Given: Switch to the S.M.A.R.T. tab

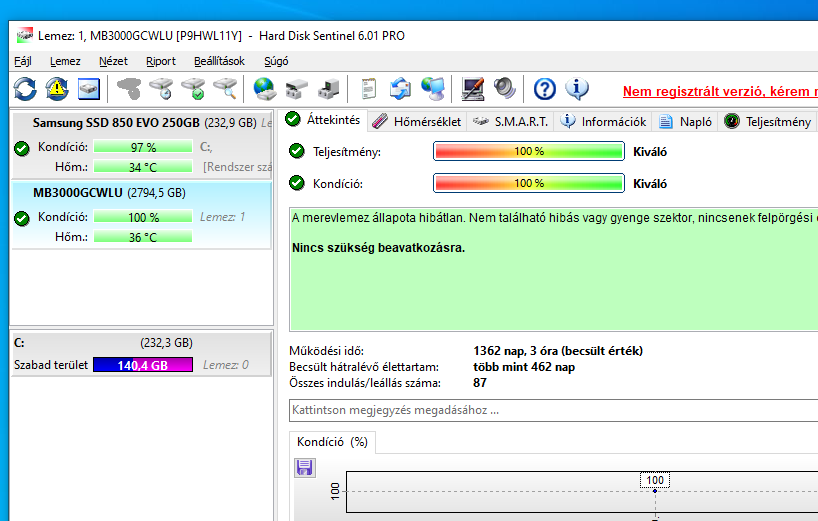Looking at the screenshot, I should [510, 122].
